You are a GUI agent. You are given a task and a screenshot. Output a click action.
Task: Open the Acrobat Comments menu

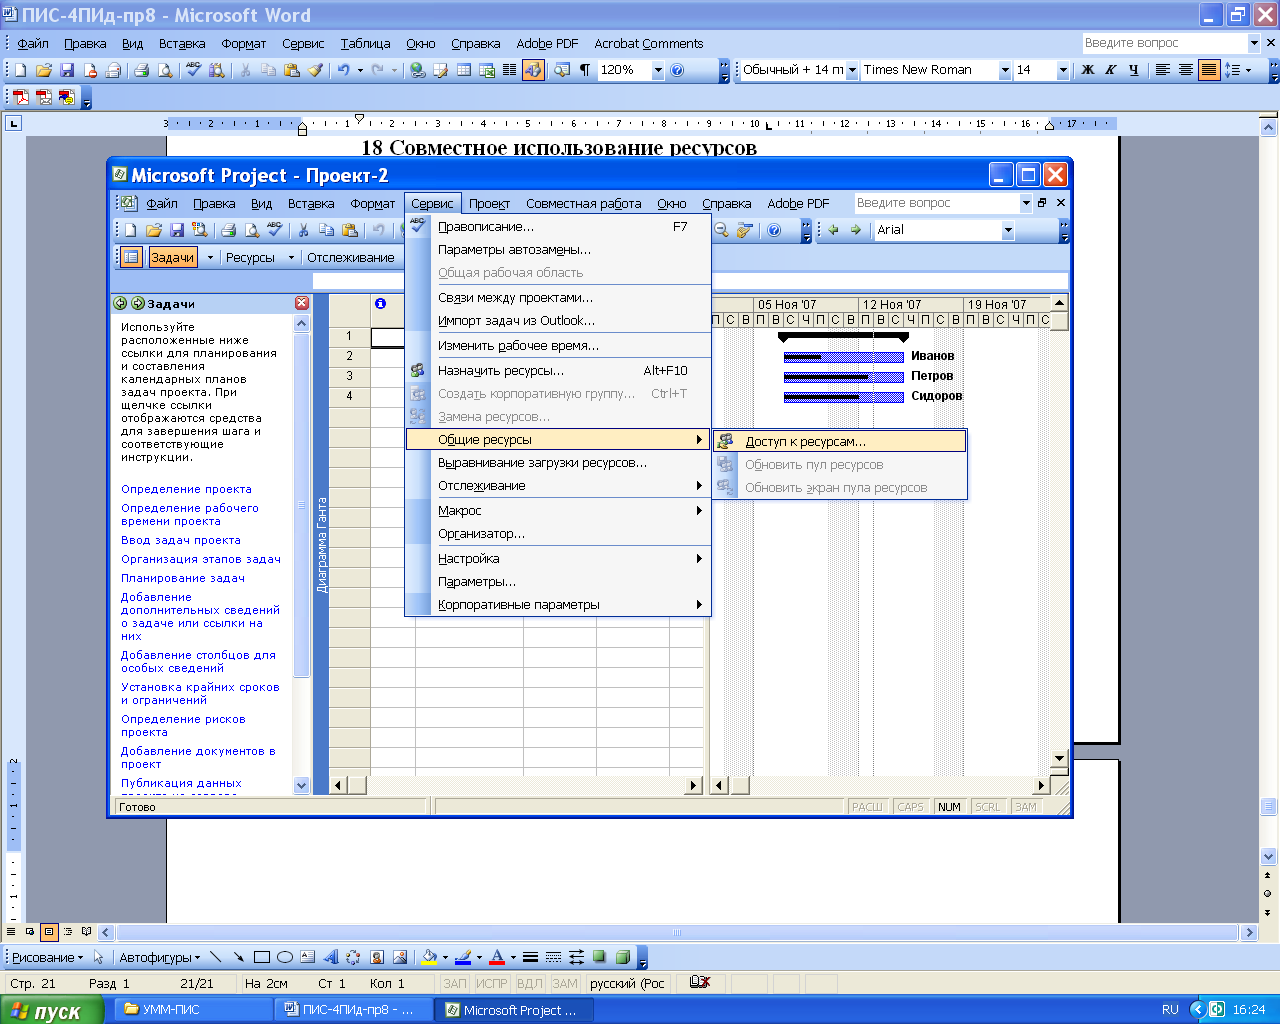pyautogui.click(x=649, y=44)
